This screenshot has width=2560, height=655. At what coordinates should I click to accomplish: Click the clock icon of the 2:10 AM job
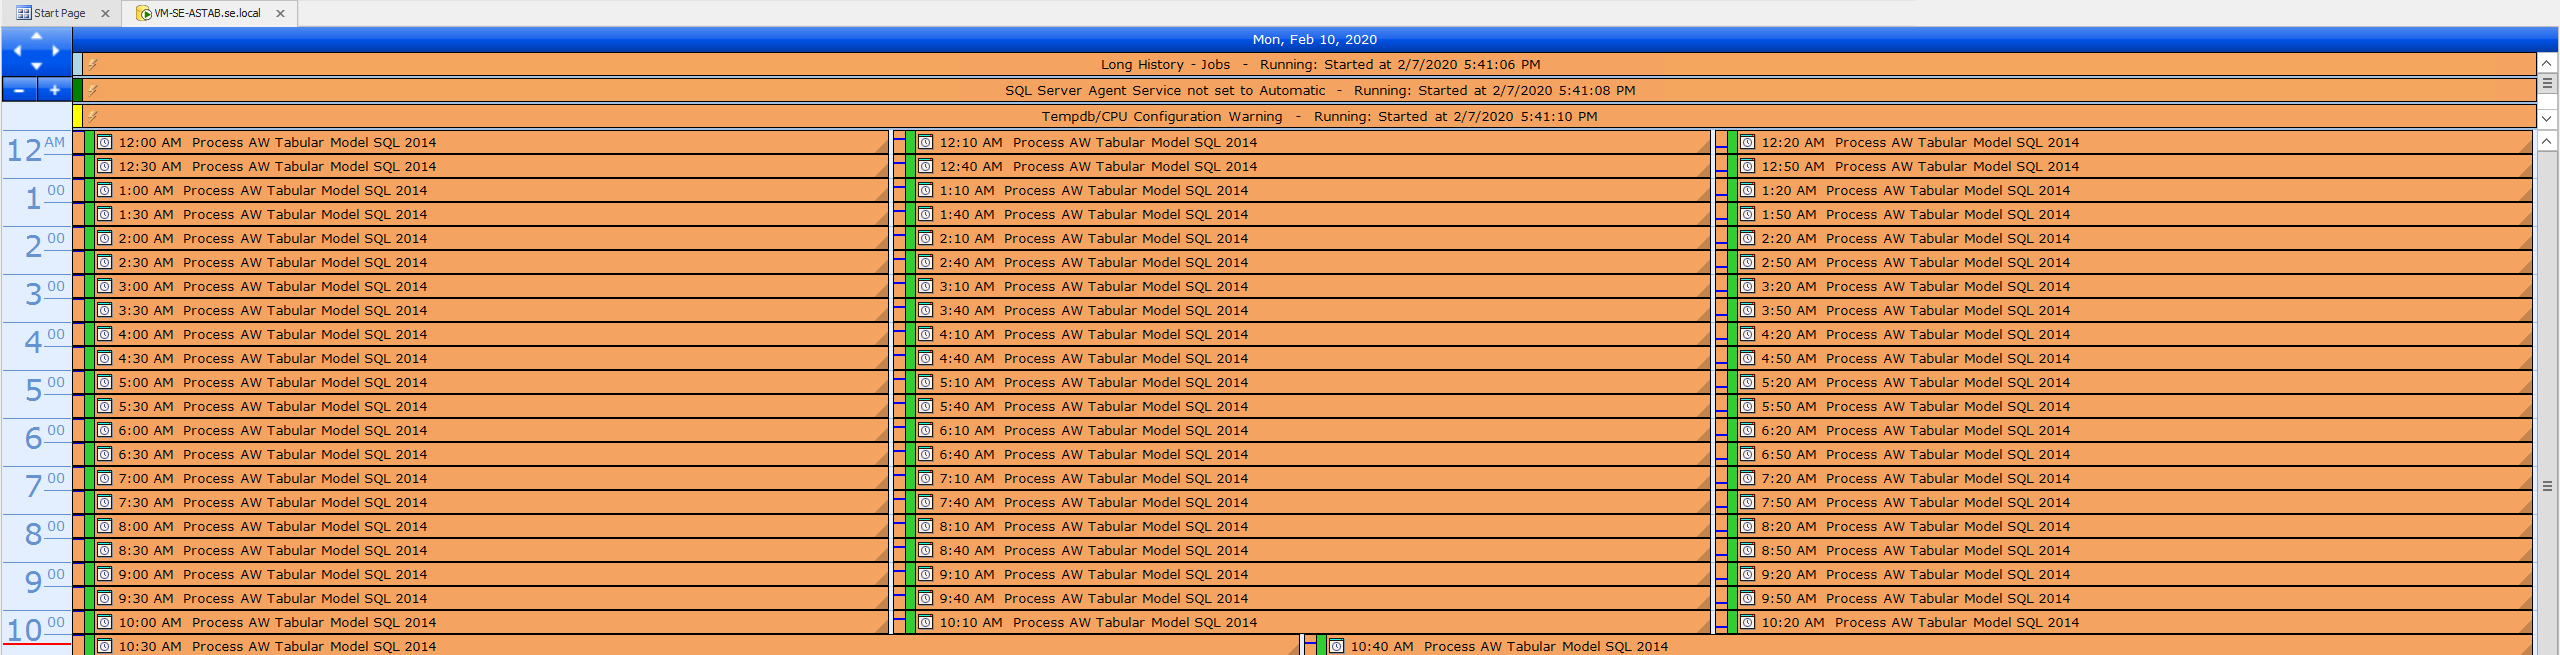click(925, 238)
